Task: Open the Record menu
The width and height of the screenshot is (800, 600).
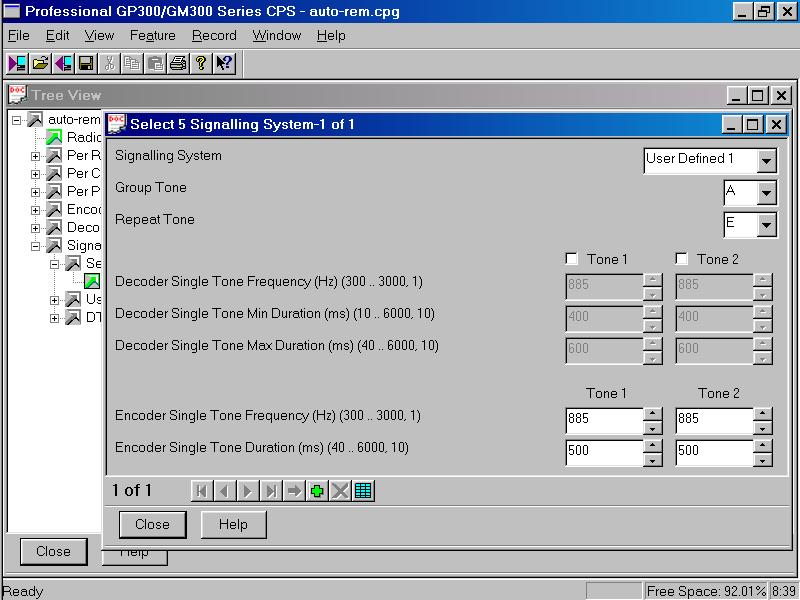Action: 214,36
